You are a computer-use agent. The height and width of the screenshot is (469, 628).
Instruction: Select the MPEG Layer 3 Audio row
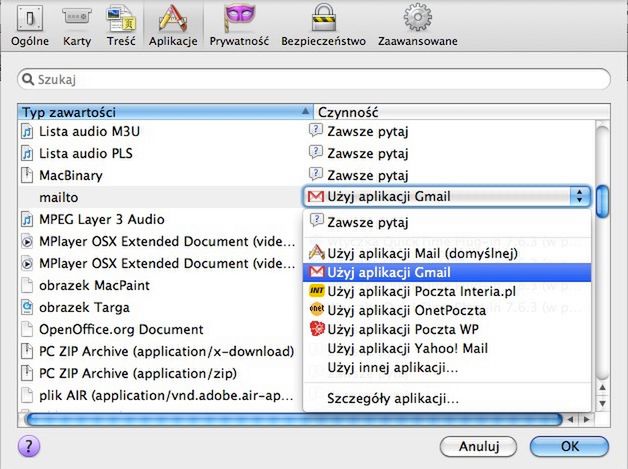160,219
